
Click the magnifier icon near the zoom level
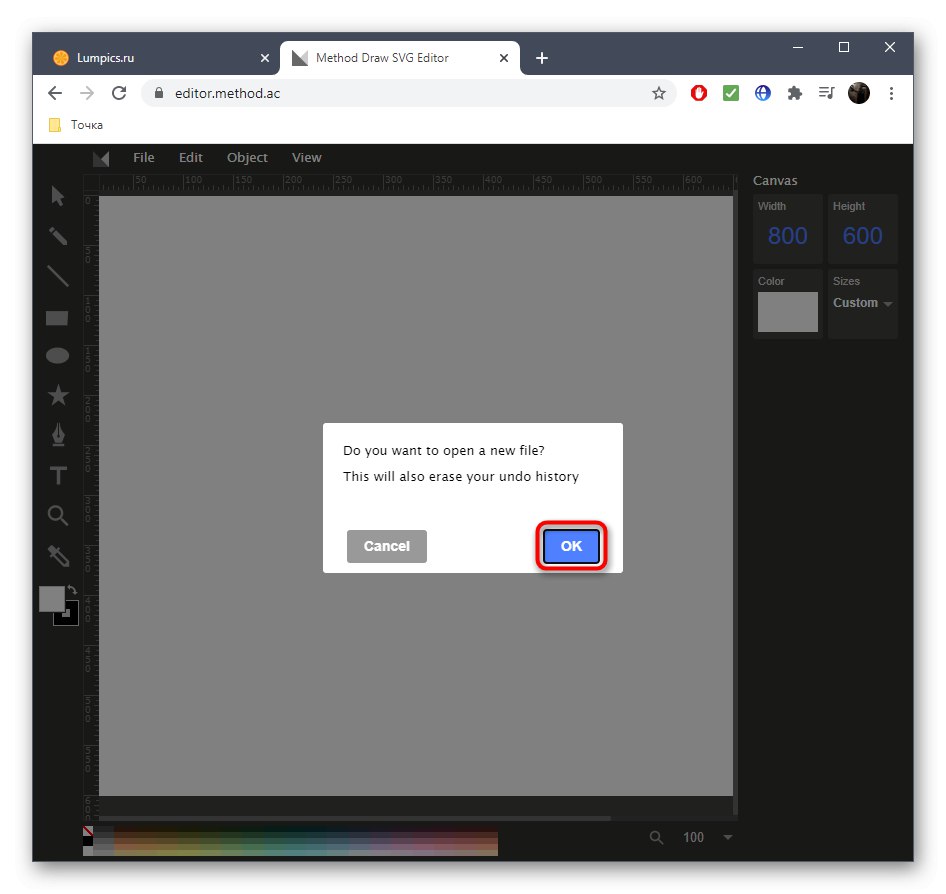tap(655, 837)
